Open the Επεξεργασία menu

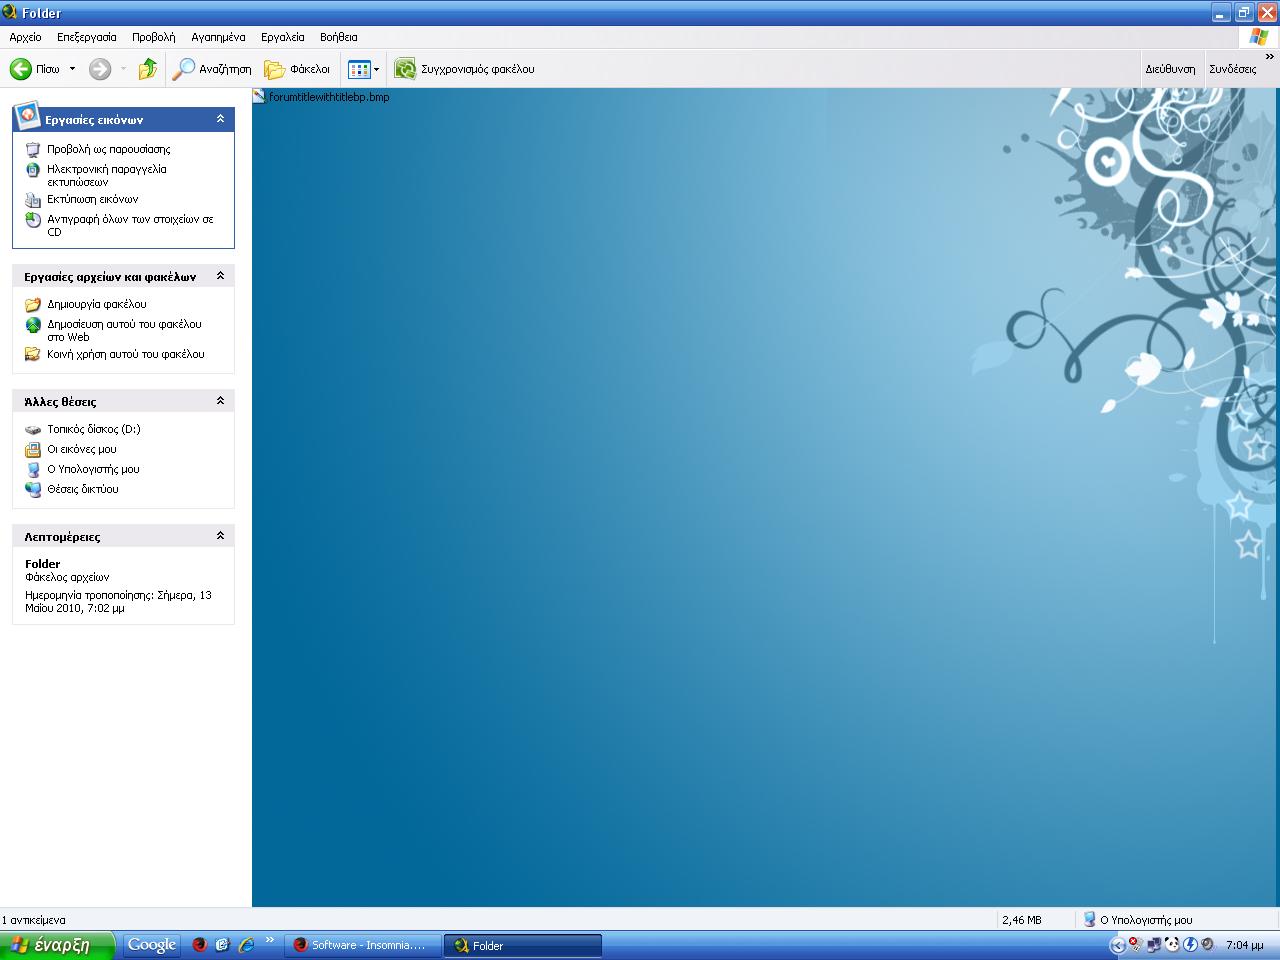[87, 37]
